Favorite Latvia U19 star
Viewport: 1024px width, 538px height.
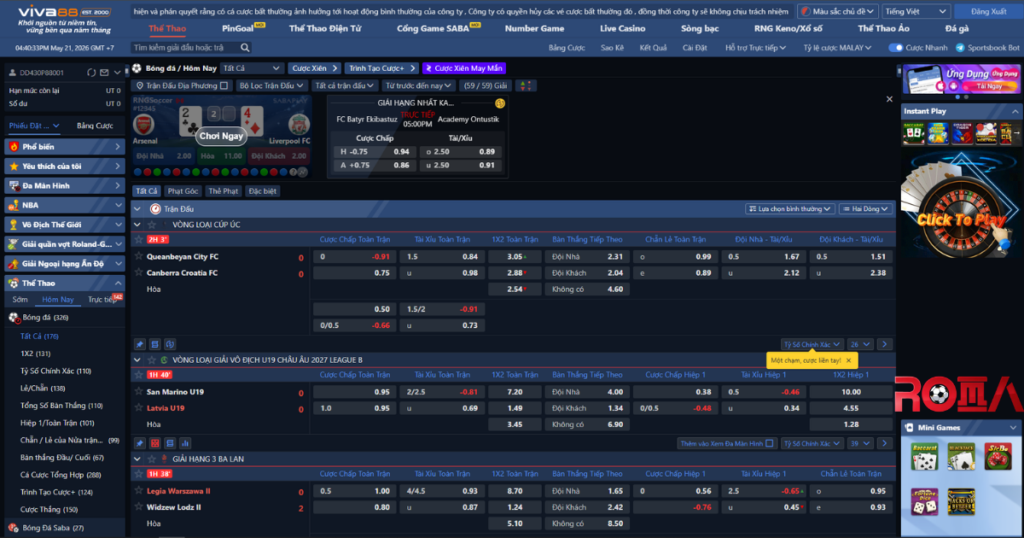138,407
